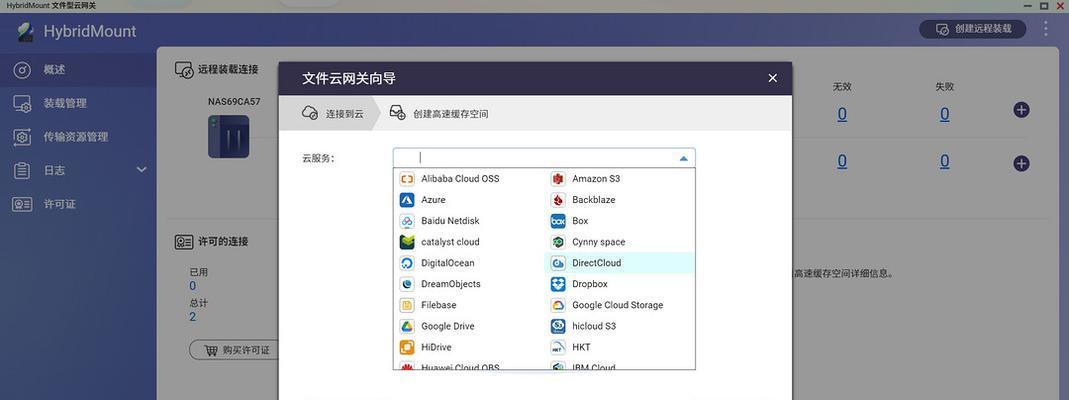Choose the HKT icon
The width and height of the screenshot is (1069, 400).
(558, 348)
